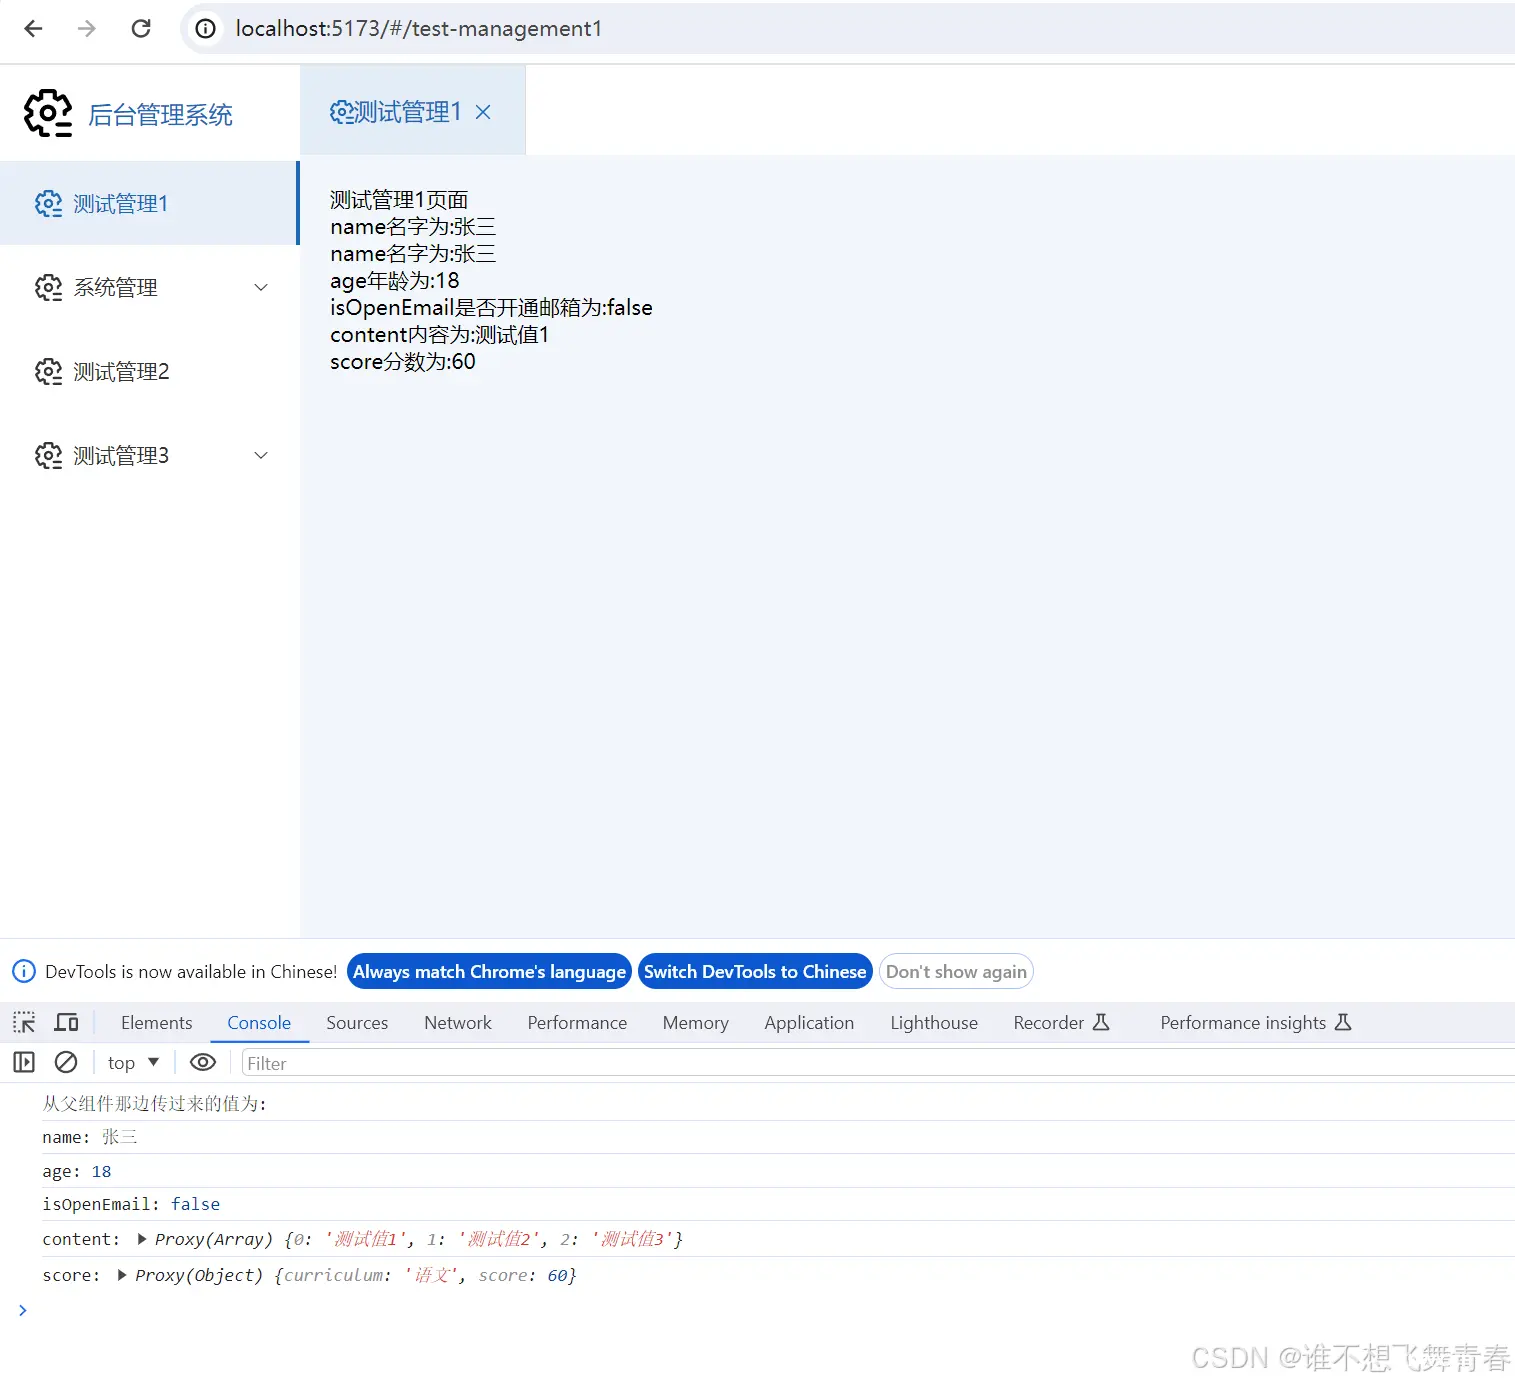Screen dimensions: 1515x1384
Task: Toggle the console sidebar panel icon
Action: coord(24,1062)
